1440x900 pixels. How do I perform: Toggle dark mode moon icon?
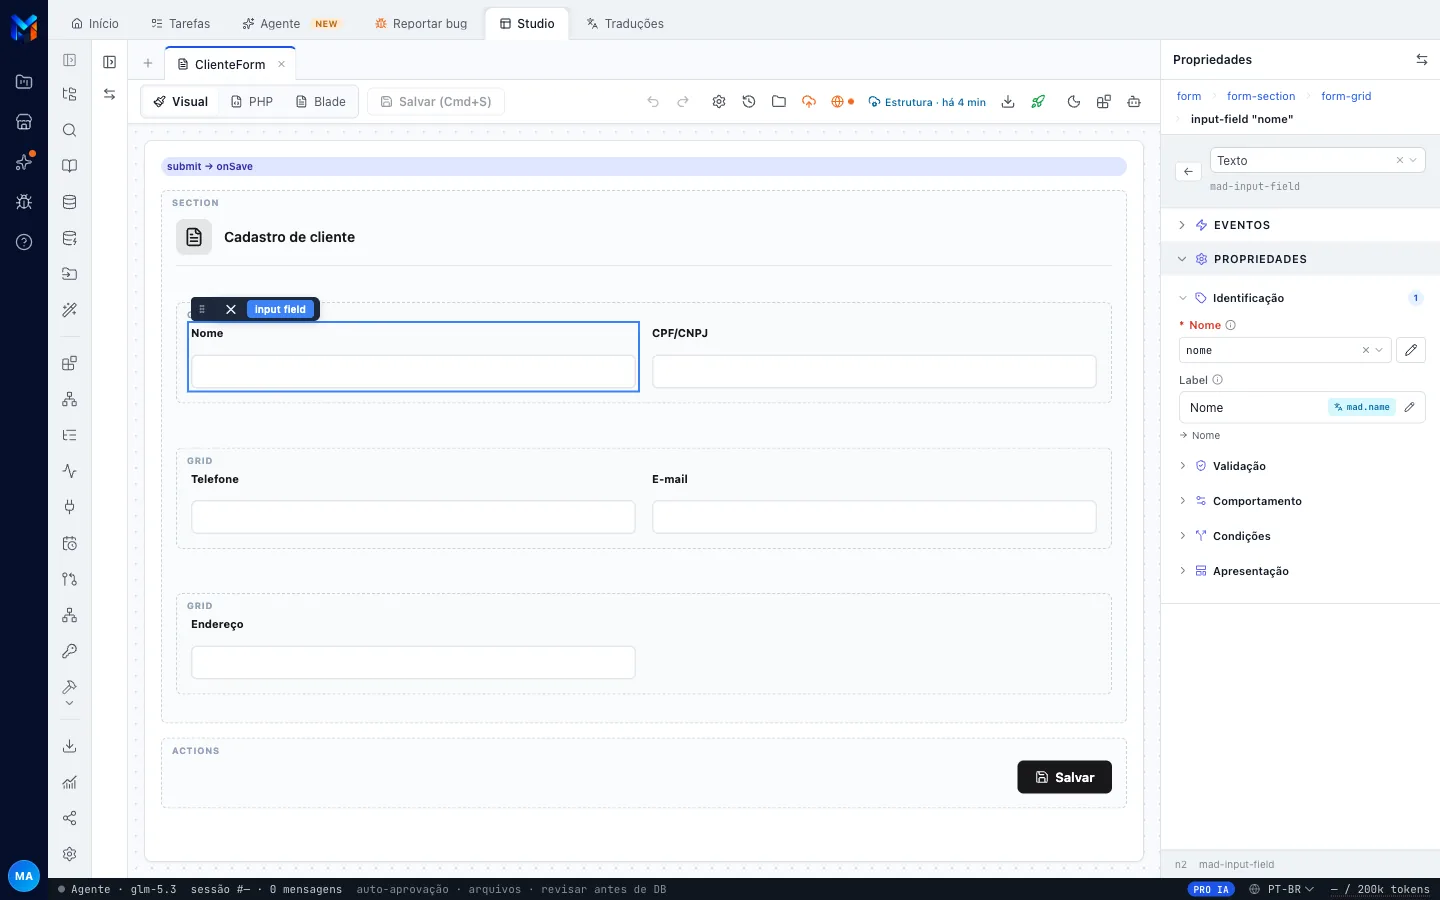pyautogui.click(x=1074, y=102)
